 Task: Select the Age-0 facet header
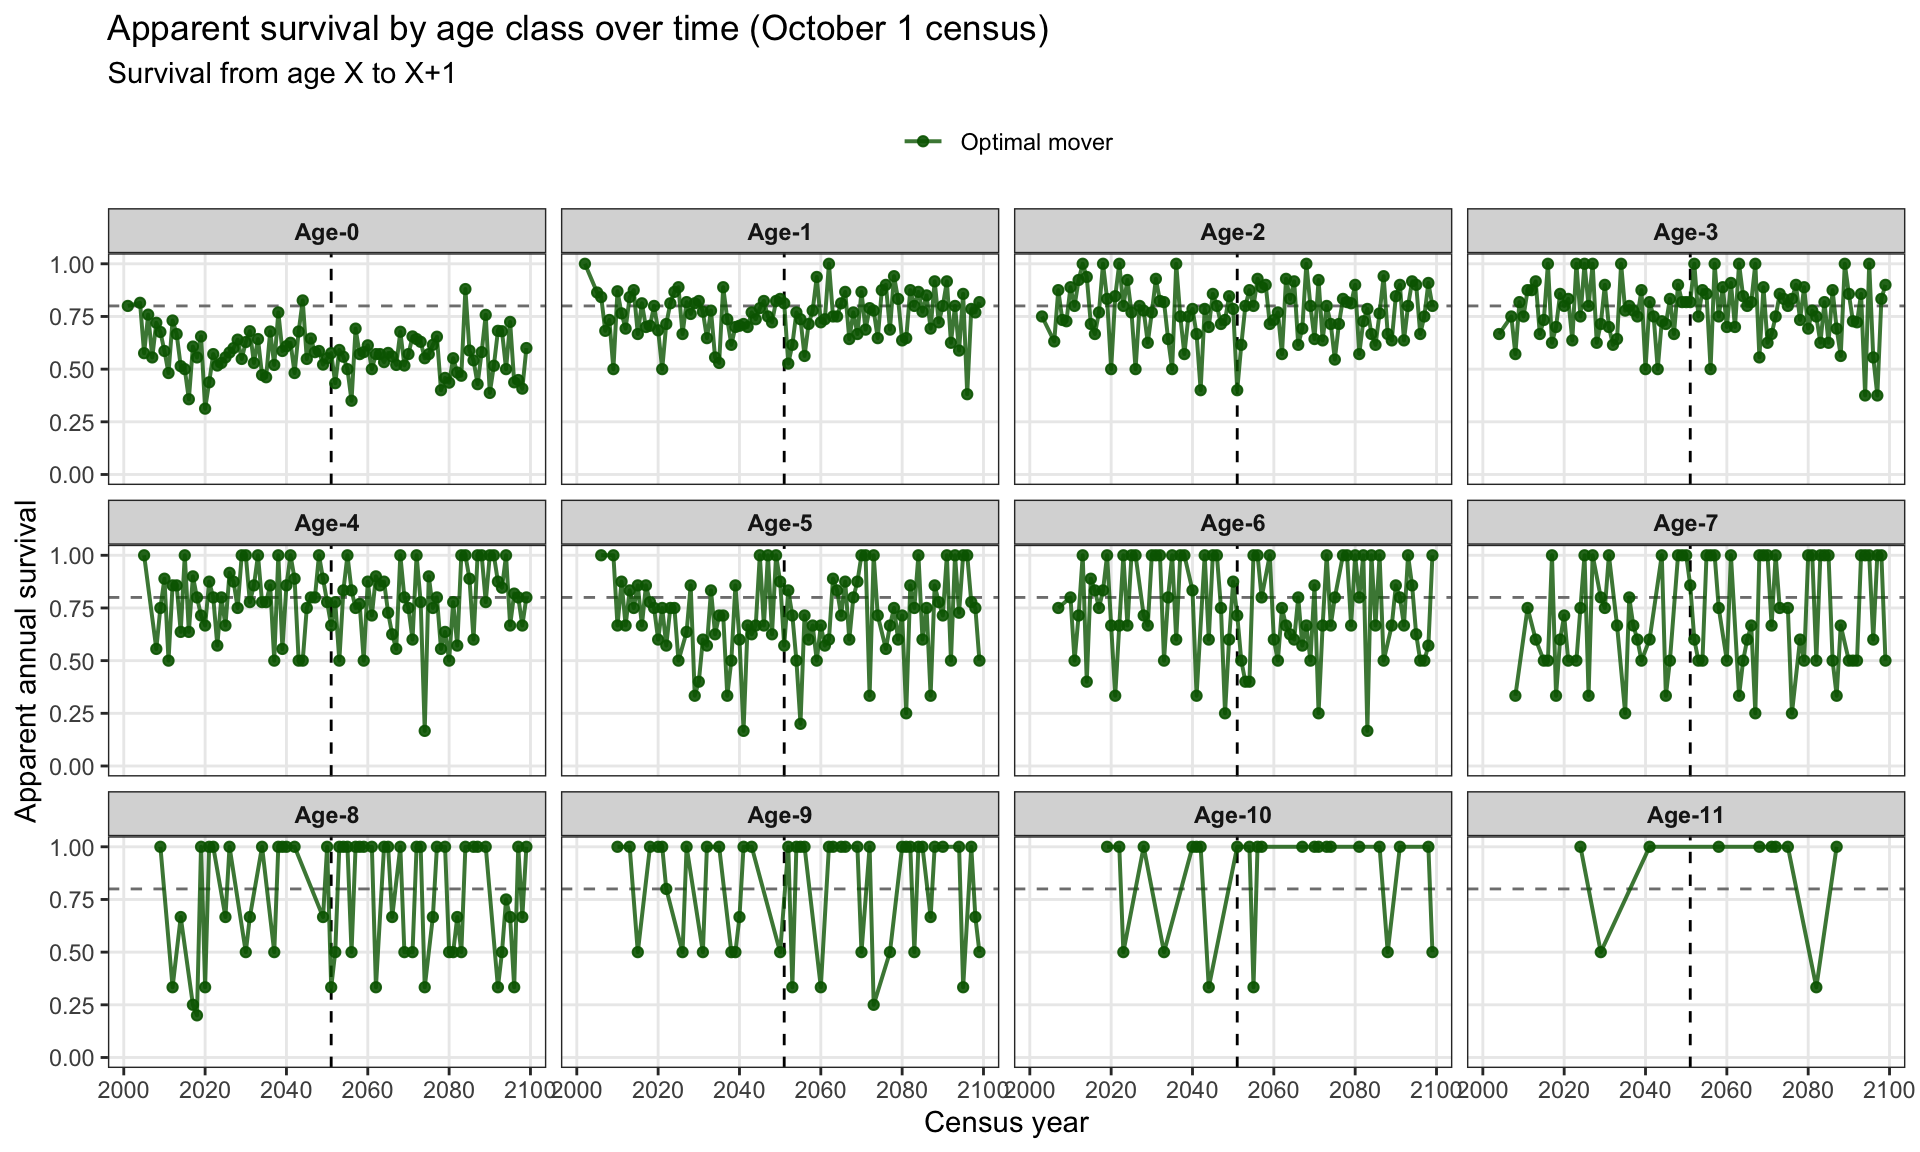pos(327,232)
